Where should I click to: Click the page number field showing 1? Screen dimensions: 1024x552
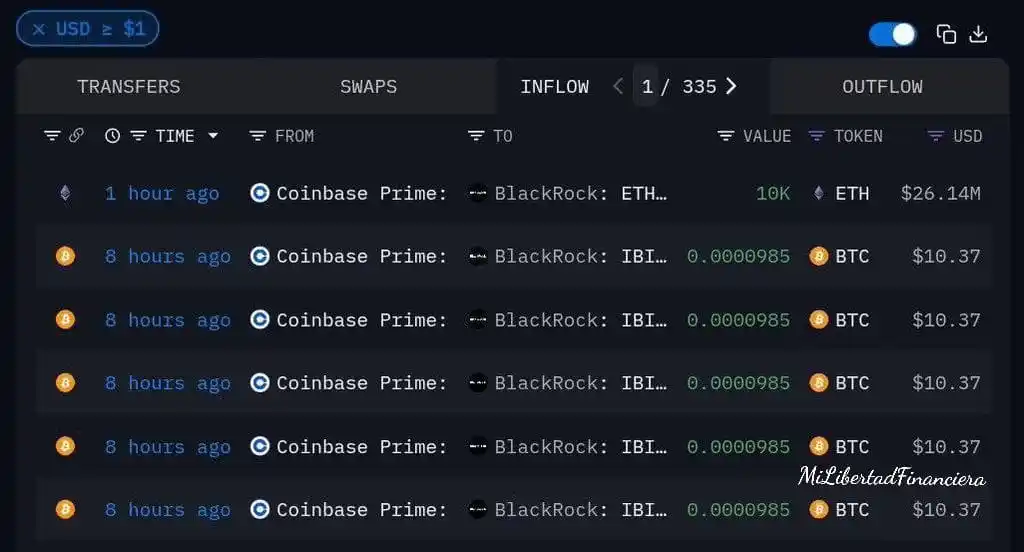pyautogui.click(x=647, y=86)
